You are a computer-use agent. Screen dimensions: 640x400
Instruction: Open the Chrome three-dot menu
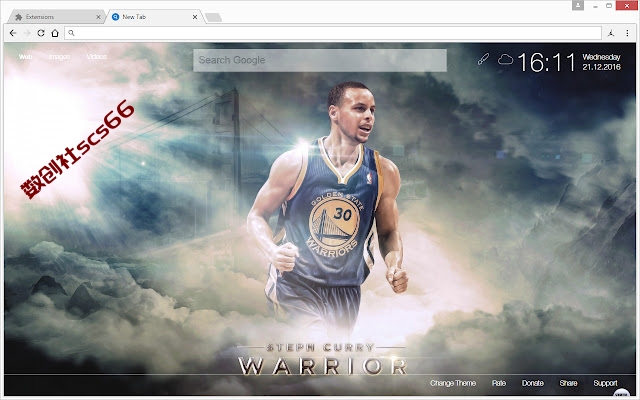click(627, 33)
